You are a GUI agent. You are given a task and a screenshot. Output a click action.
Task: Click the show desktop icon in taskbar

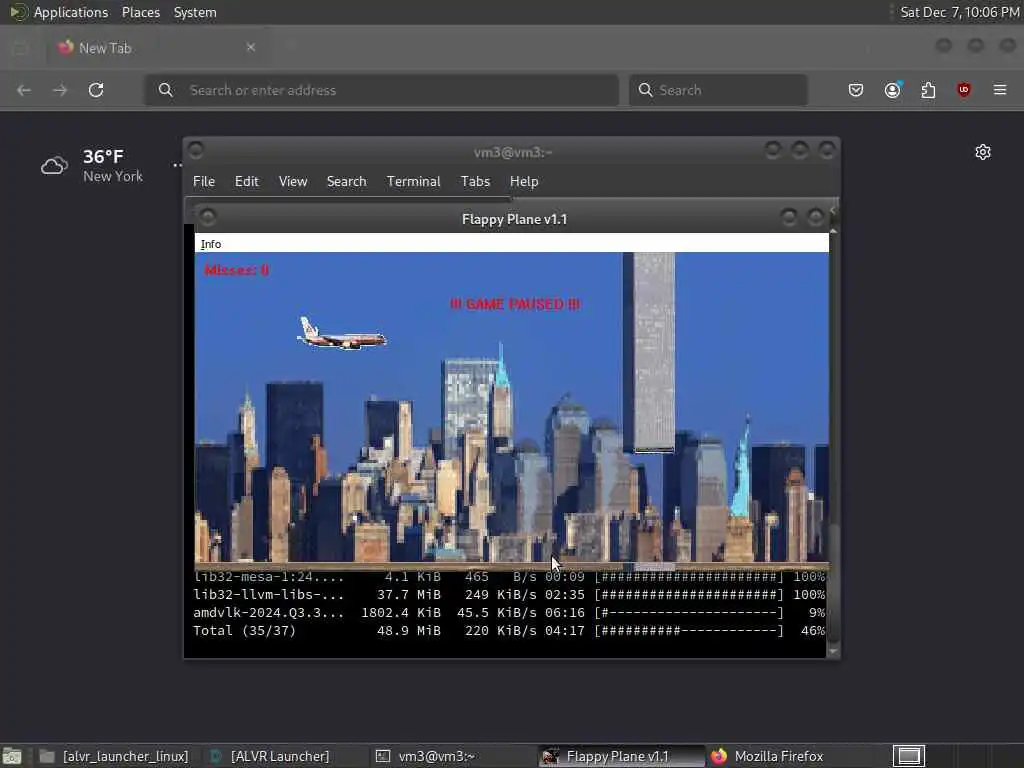(x=12, y=756)
